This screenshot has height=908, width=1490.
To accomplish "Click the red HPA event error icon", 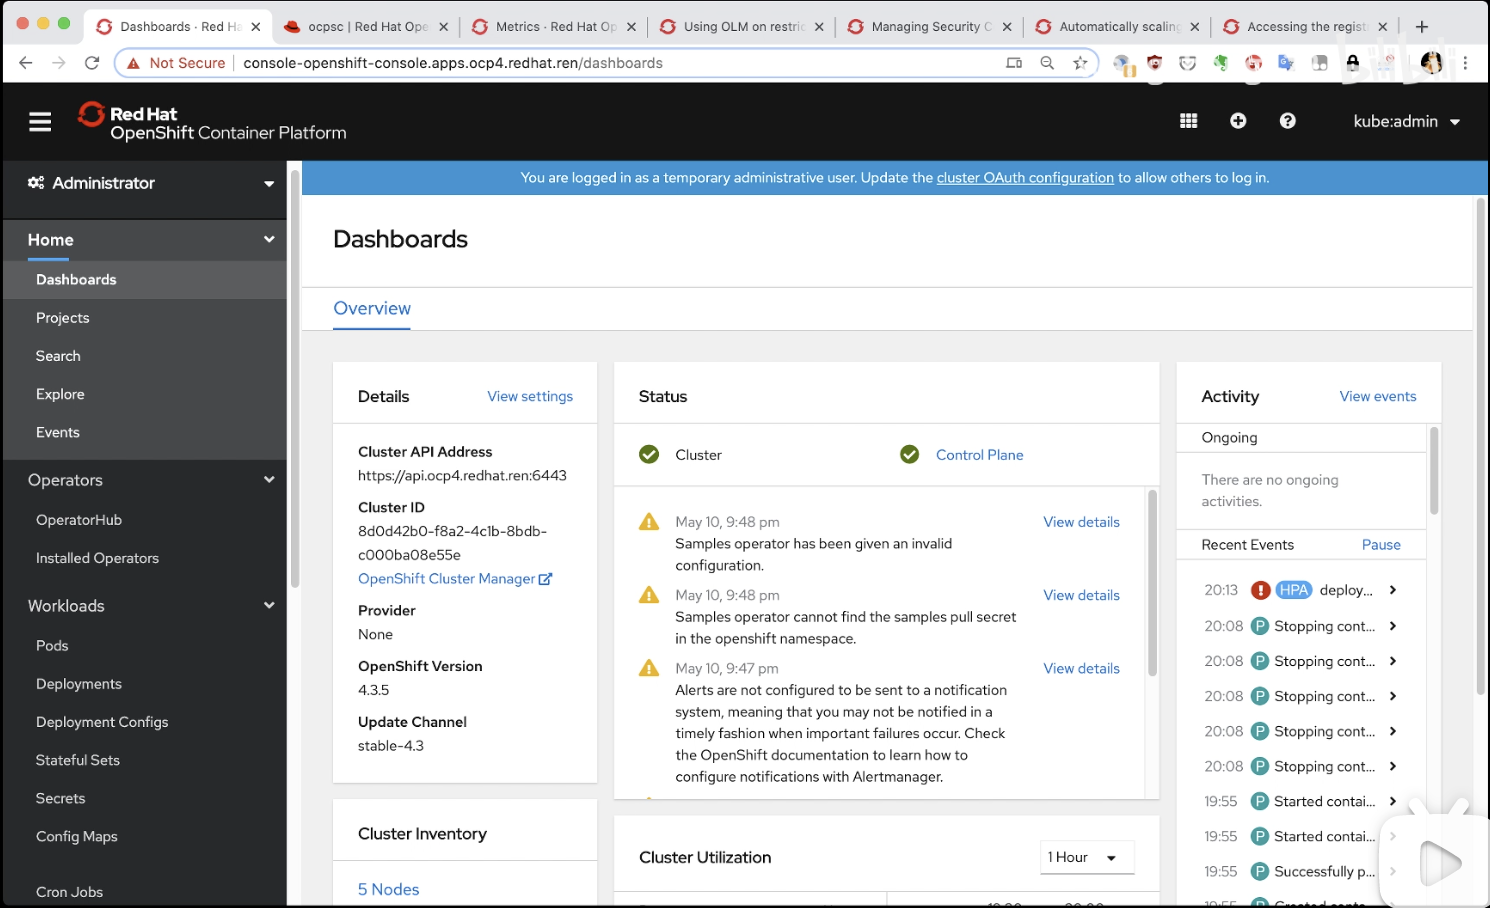I will click(1261, 590).
